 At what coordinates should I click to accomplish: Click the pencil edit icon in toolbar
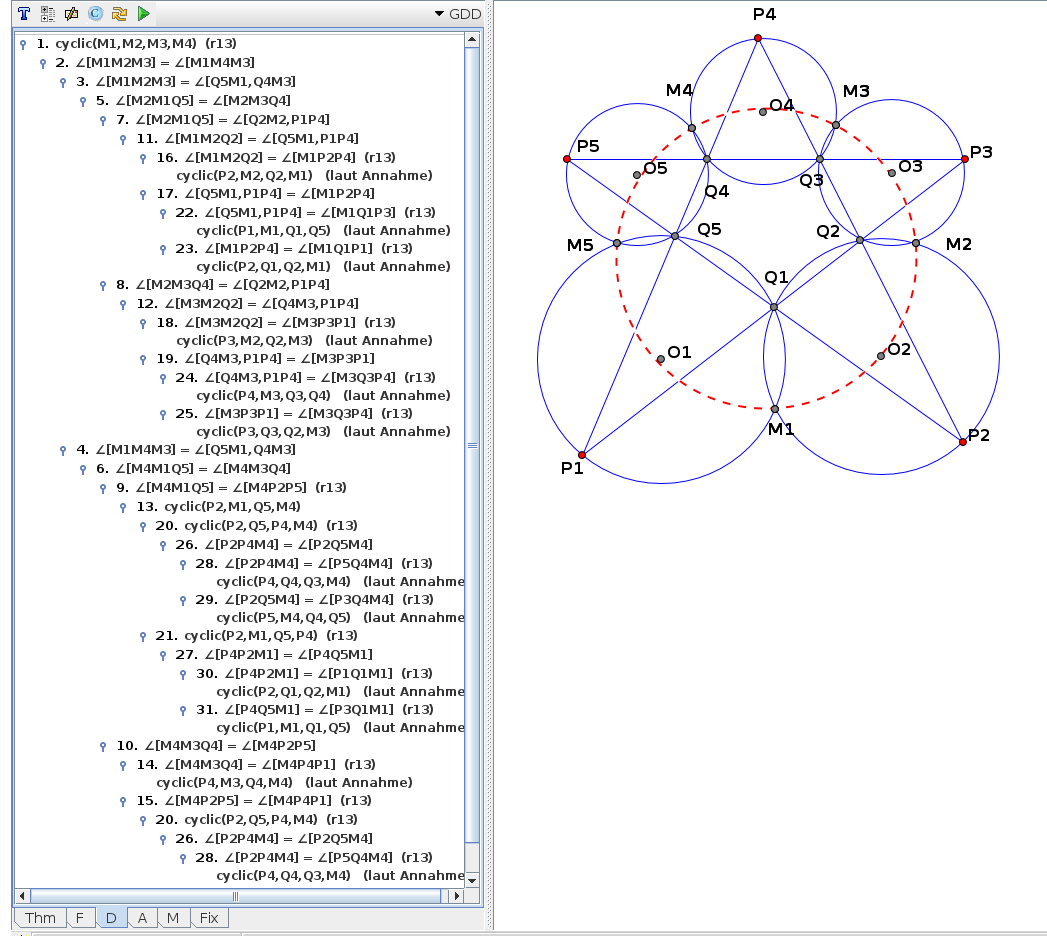[71, 14]
